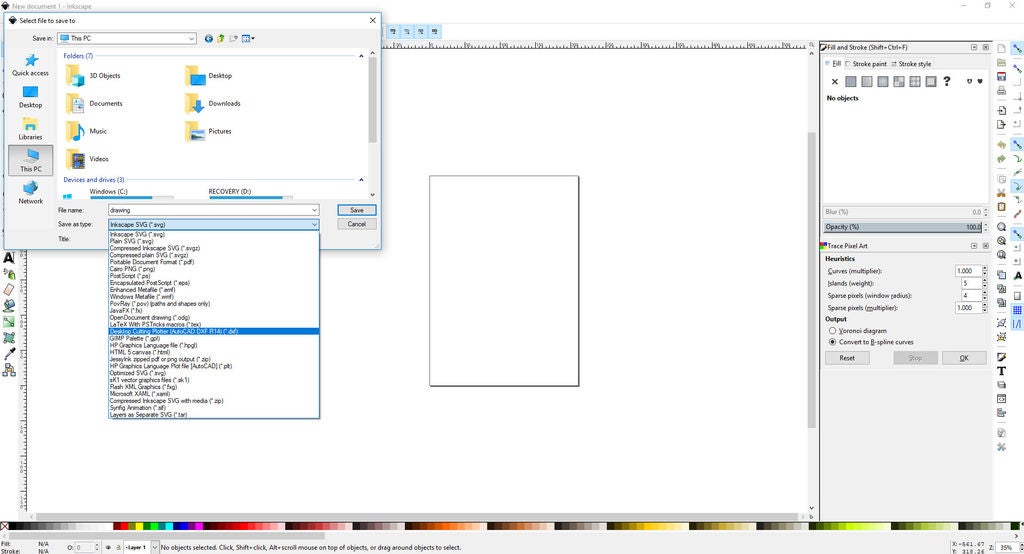The image size is (1024, 554).
Task: Toggle snap to grids button
Action: point(1017,310)
